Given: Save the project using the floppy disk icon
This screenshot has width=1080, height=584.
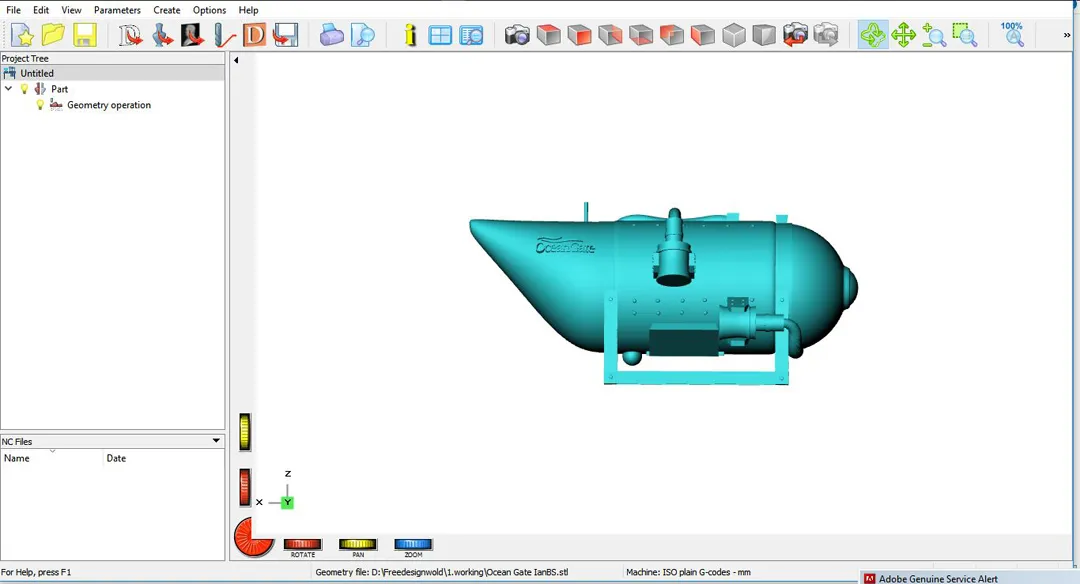Looking at the screenshot, I should 85,34.
